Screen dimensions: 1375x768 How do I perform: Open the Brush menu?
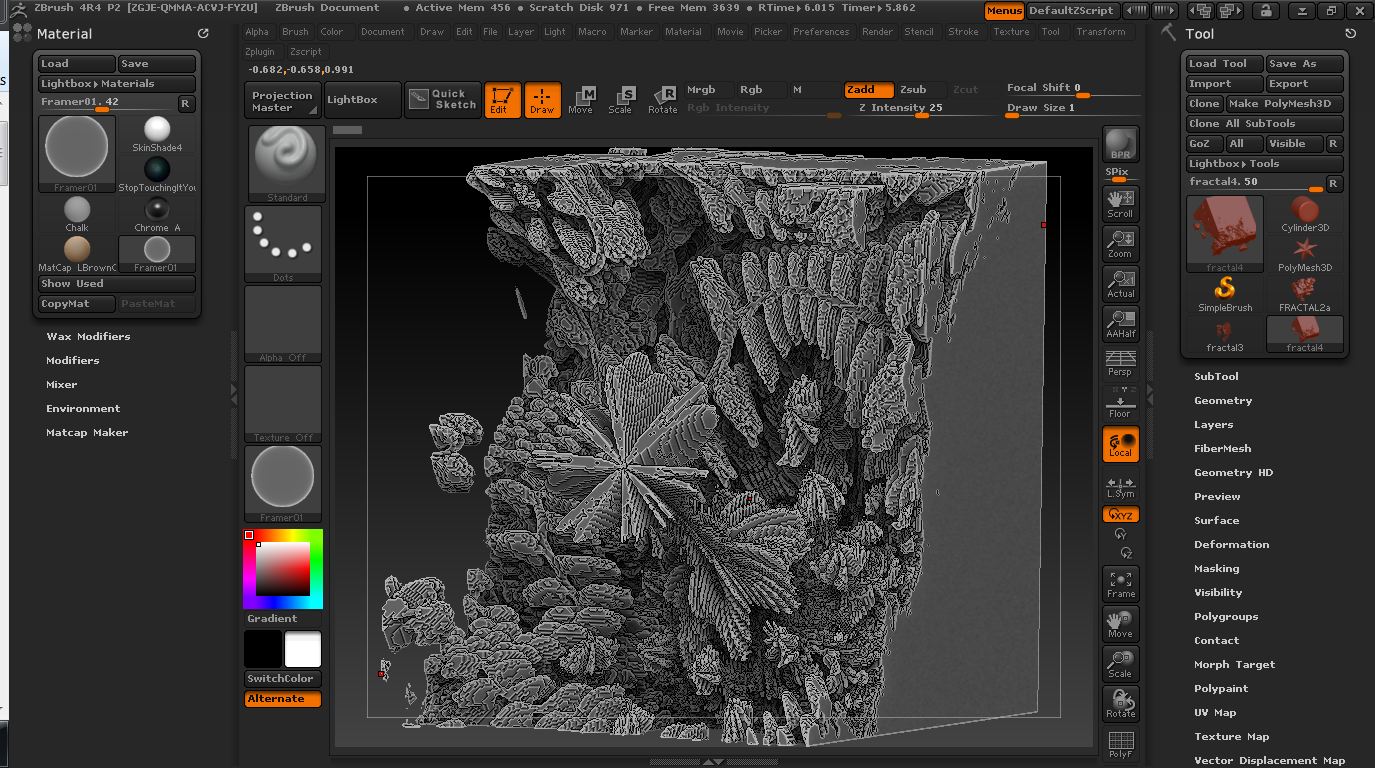tap(295, 32)
